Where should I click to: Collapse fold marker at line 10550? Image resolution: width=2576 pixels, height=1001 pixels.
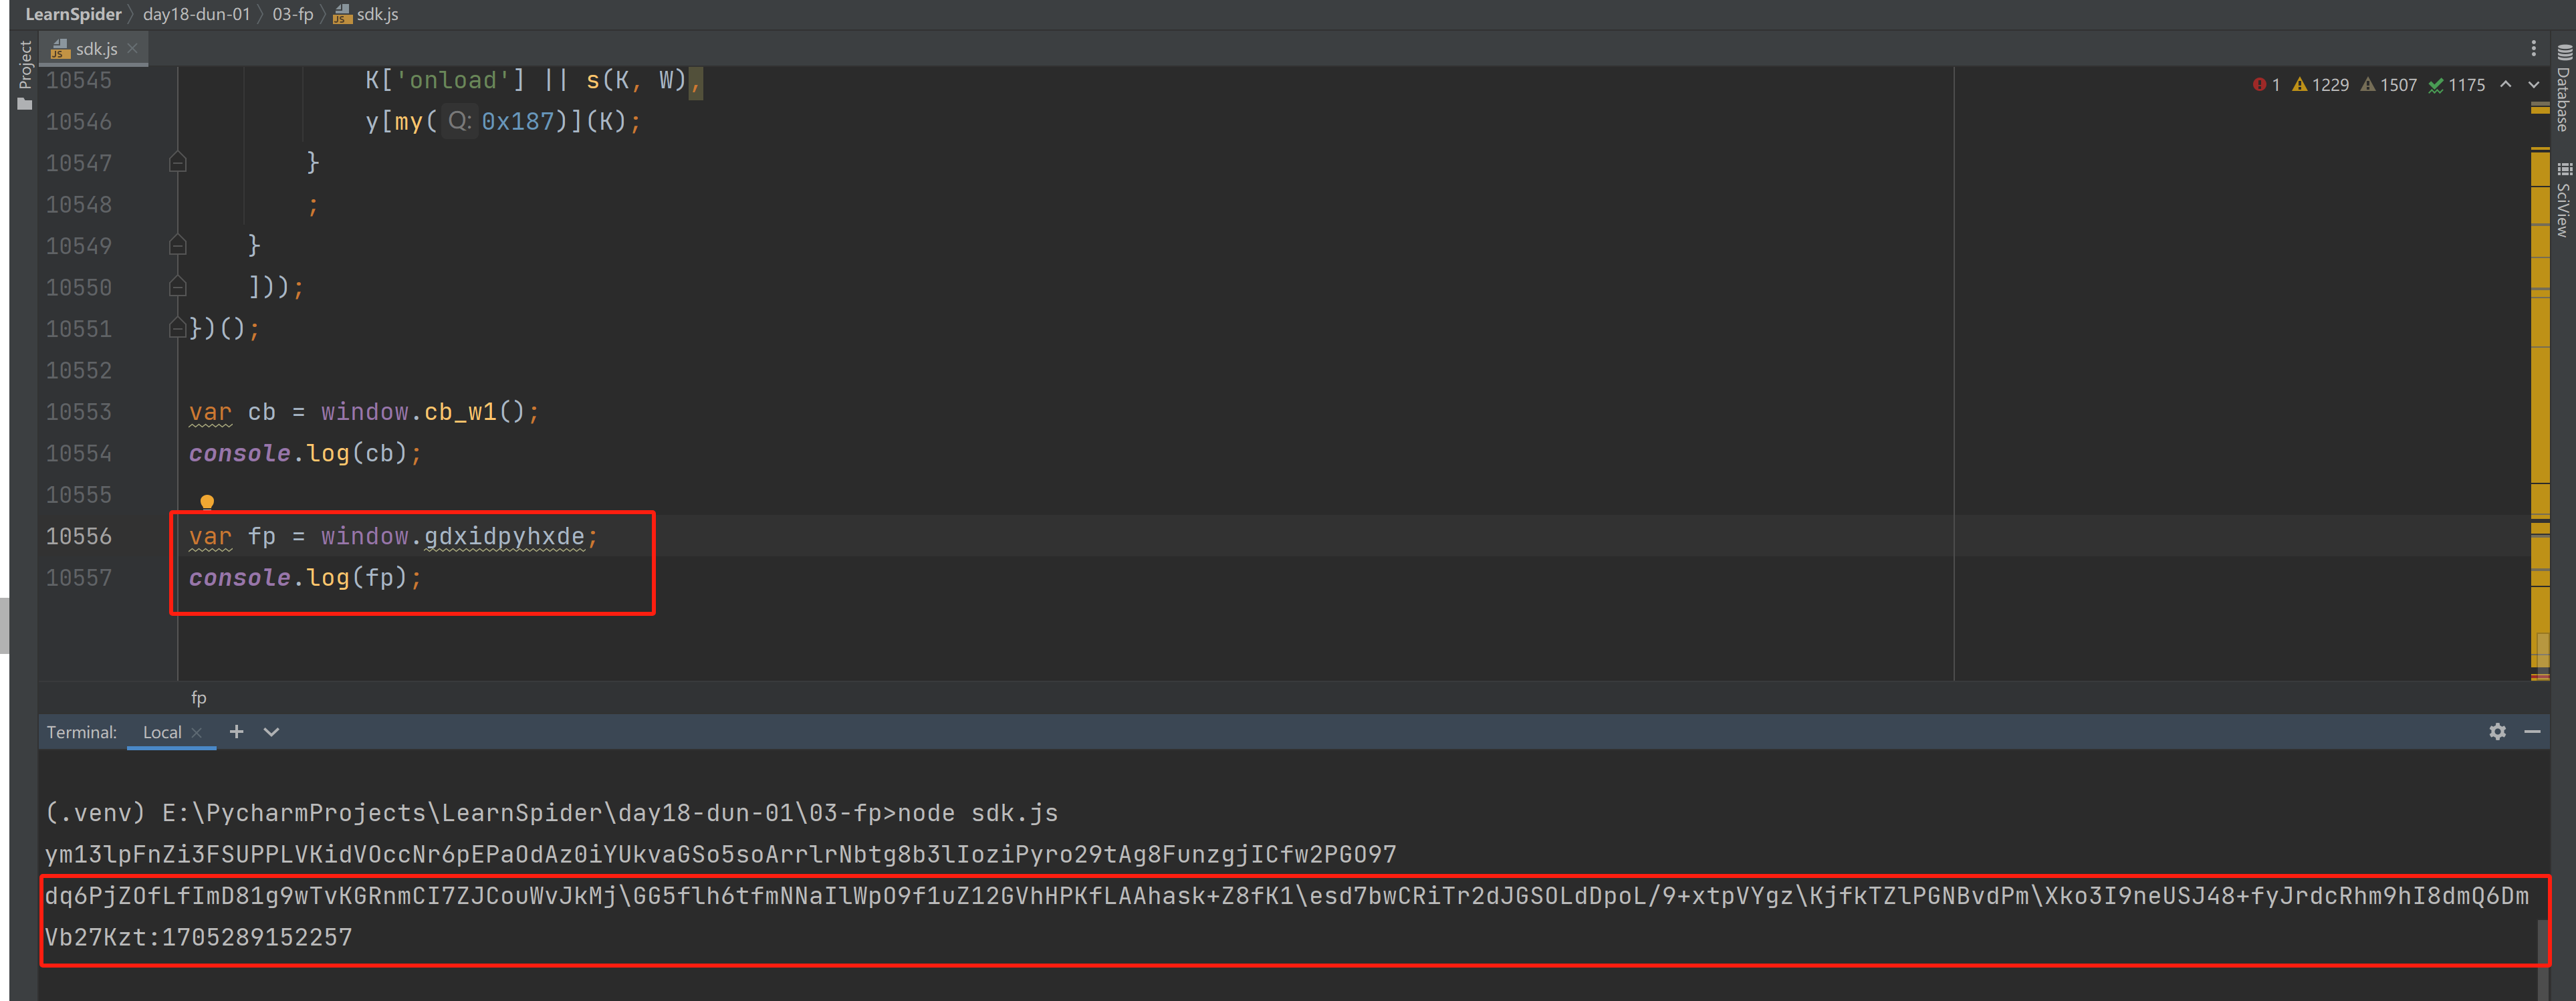click(x=178, y=287)
